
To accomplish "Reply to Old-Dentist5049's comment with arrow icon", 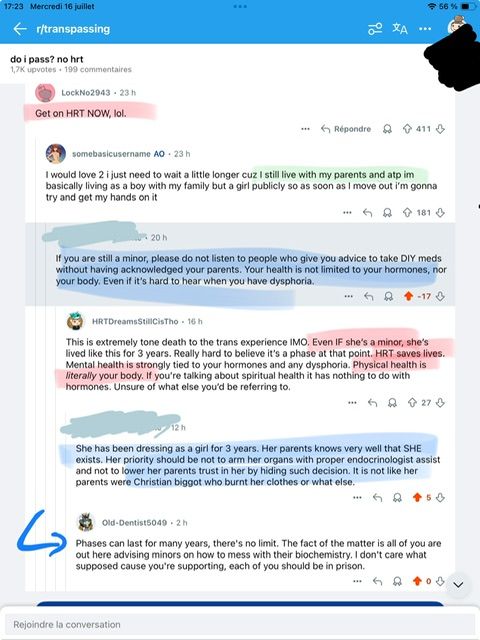I will [378, 581].
